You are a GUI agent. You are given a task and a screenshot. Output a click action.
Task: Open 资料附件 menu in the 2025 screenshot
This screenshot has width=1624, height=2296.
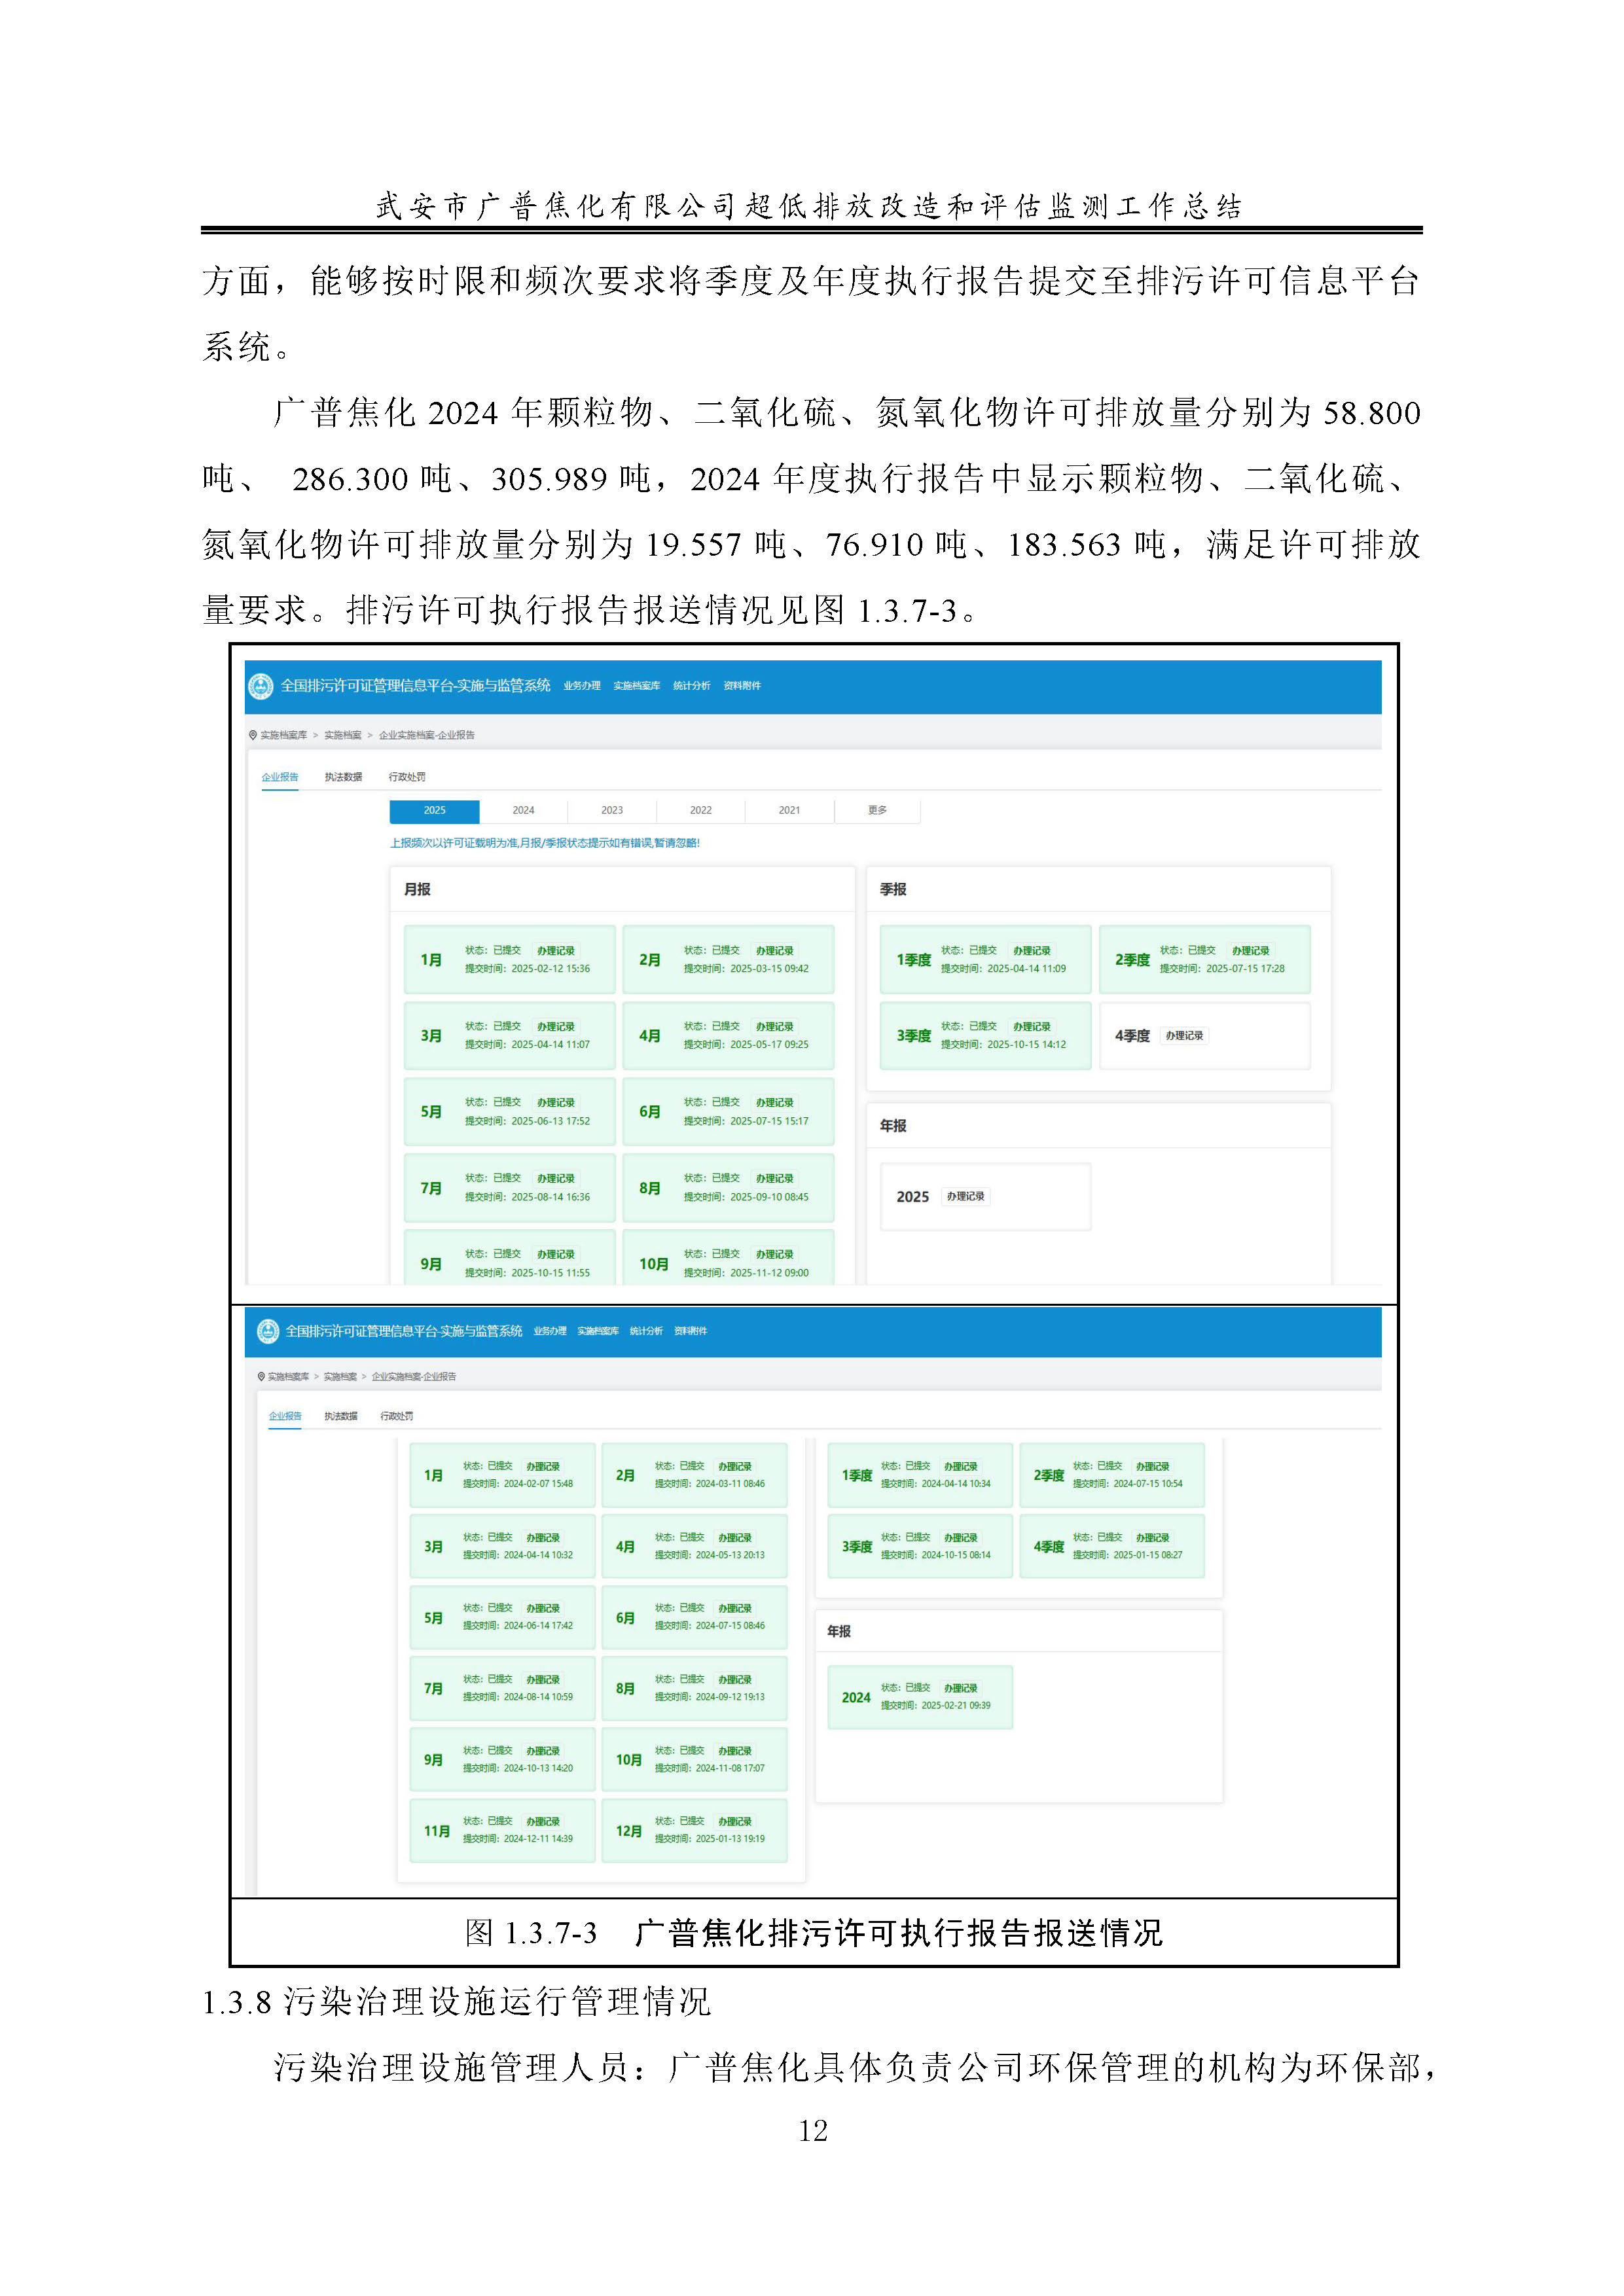tap(742, 686)
